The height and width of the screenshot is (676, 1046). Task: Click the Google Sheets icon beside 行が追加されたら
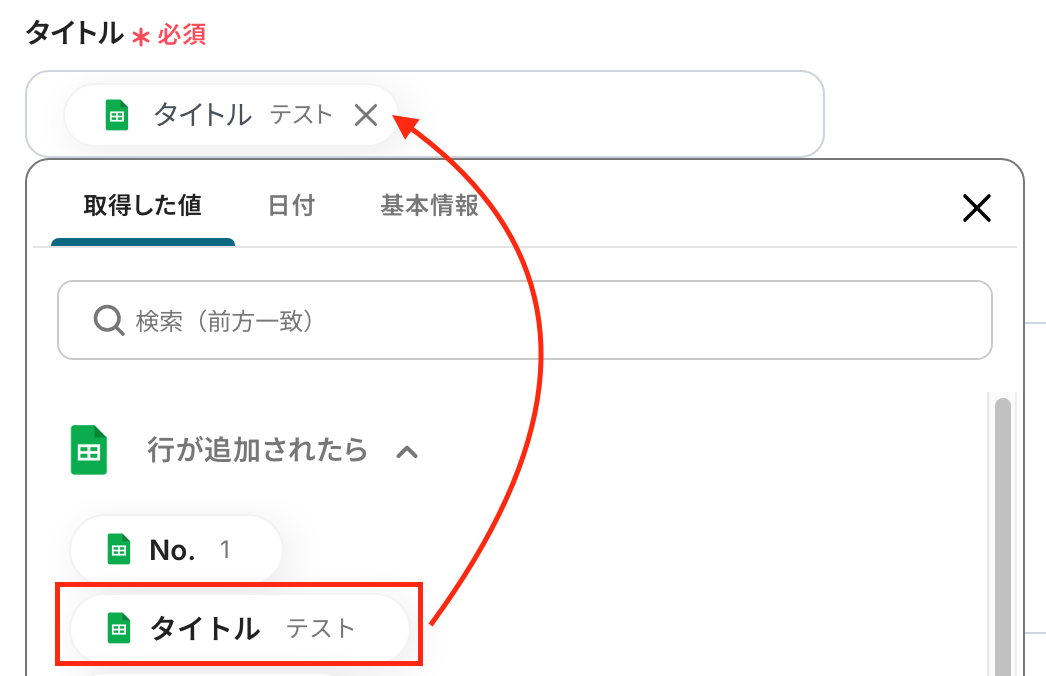tap(89, 451)
